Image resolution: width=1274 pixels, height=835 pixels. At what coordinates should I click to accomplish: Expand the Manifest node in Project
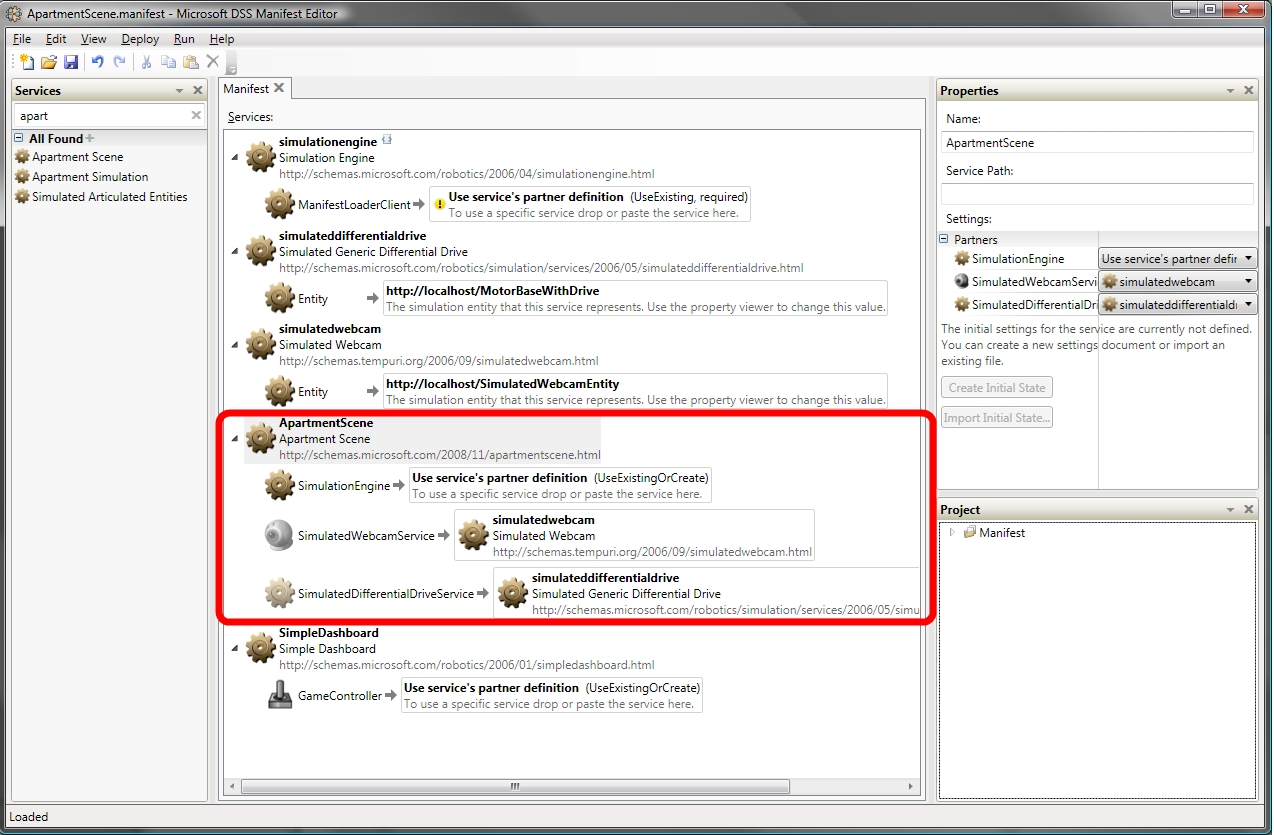(951, 533)
